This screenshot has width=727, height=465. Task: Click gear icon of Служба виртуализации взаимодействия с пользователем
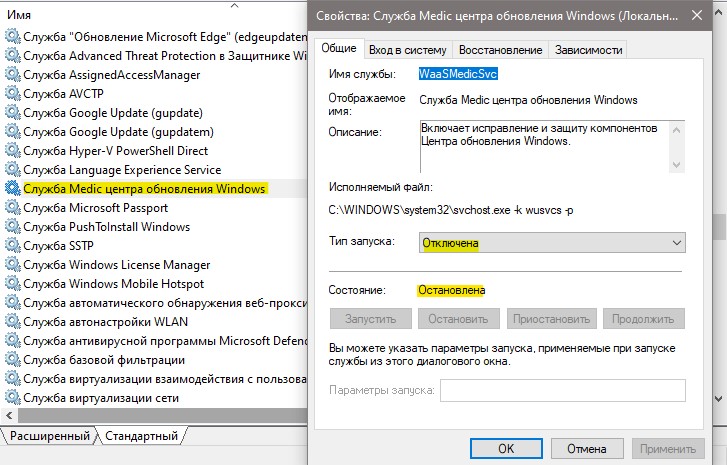click(x=13, y=379)
